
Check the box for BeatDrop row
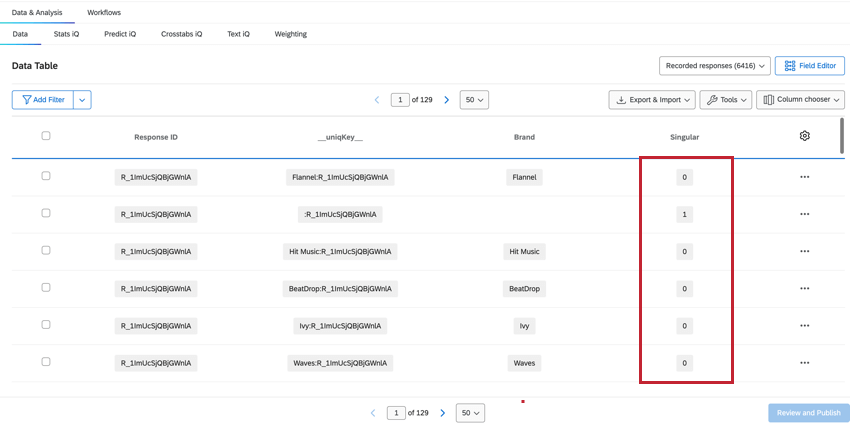[46, 288]
